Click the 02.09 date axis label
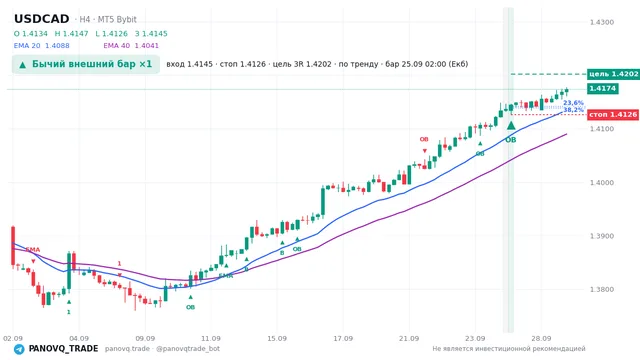Image resolution: width=640 pixels, height=360 pixels. point(13,339)
